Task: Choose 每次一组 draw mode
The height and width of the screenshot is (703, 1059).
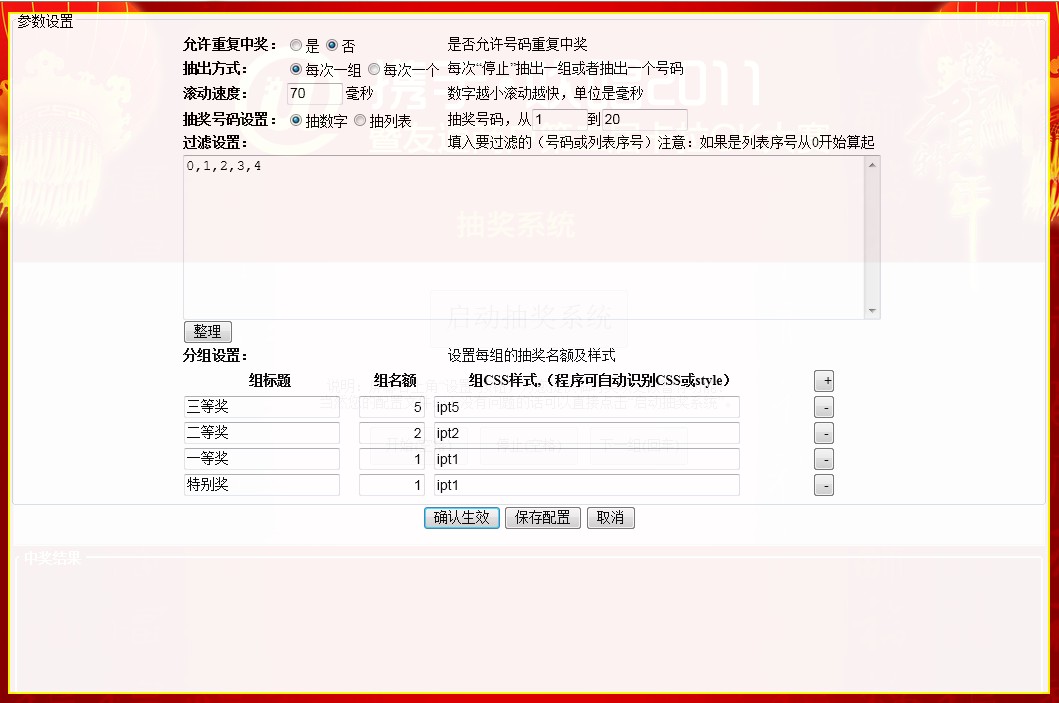Action: click(x=296, y=70)
